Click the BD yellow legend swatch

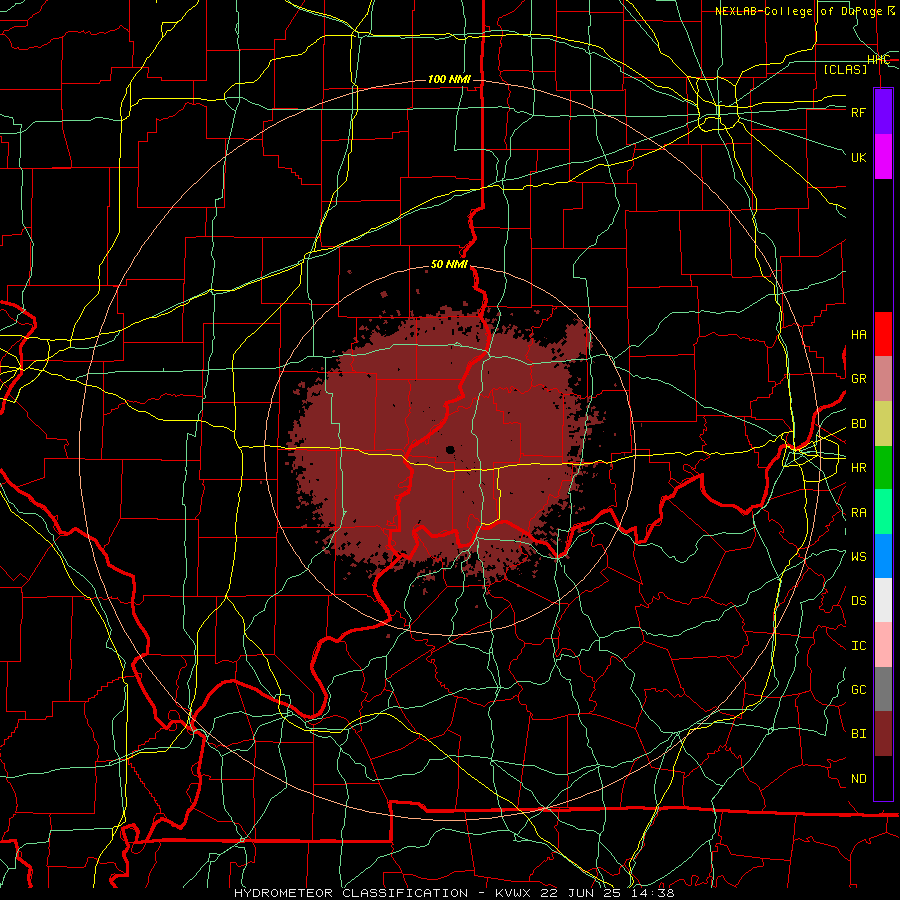[x=883, y=423]
